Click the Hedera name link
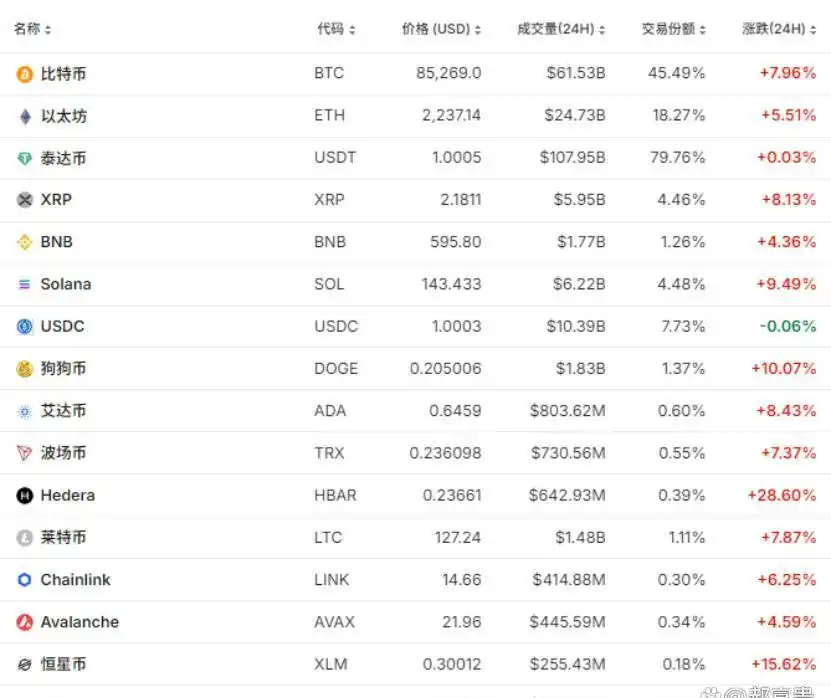The width and height of the screenshot is (831, 698). 68,495
